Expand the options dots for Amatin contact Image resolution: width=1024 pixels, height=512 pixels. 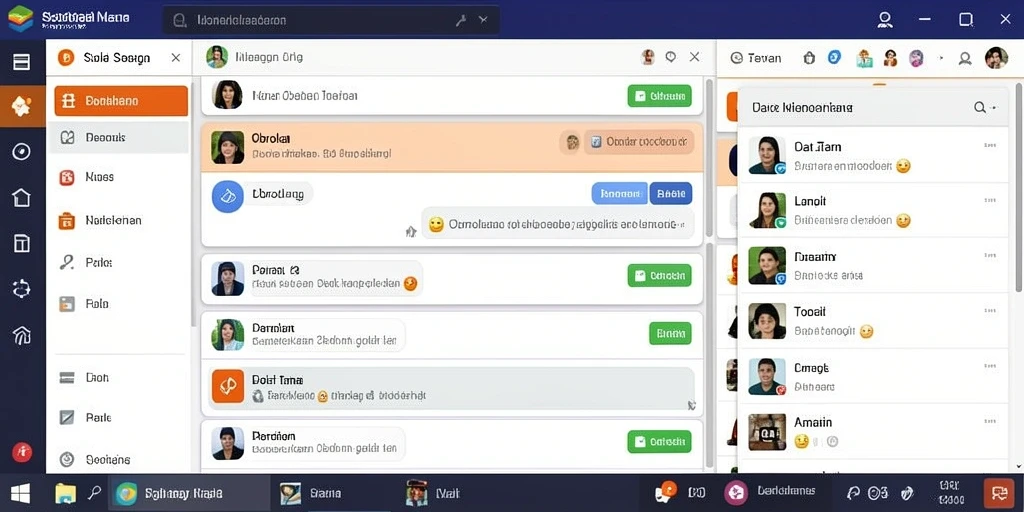(x=990, y=421)
